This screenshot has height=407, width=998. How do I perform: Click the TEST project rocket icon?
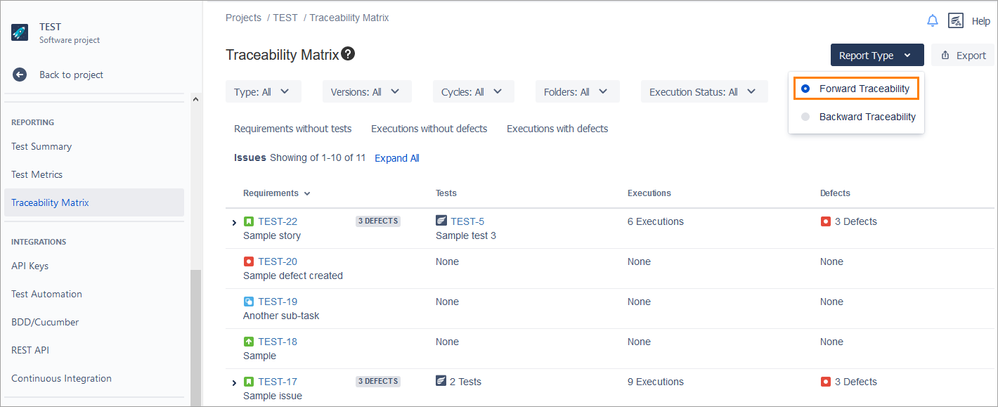[x=20, y=32]
